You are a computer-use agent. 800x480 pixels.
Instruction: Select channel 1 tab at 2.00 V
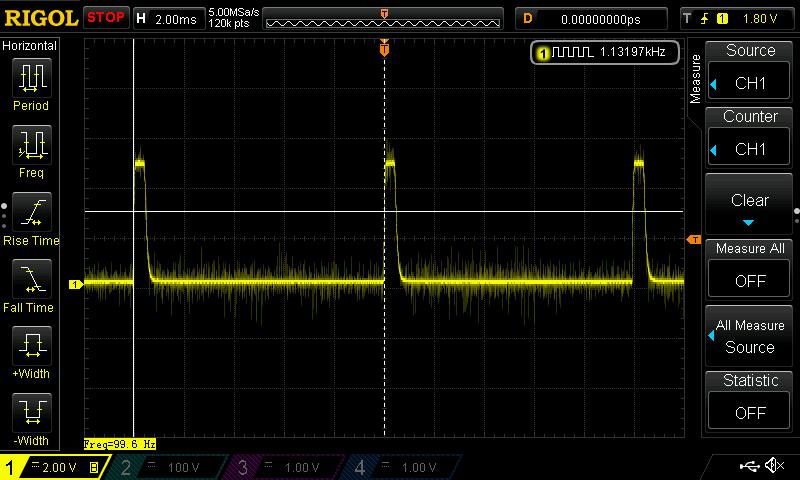(53, 467)
